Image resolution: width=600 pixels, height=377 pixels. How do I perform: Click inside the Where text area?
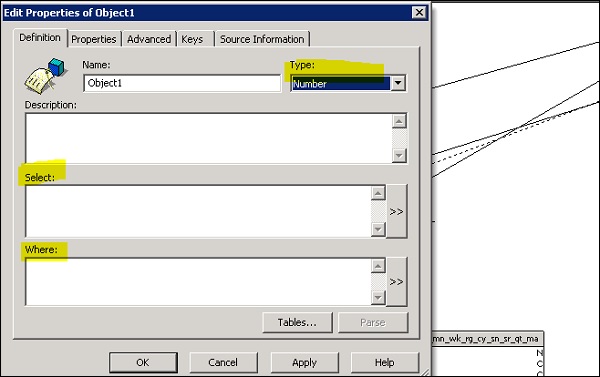click(x=198, y=282)
